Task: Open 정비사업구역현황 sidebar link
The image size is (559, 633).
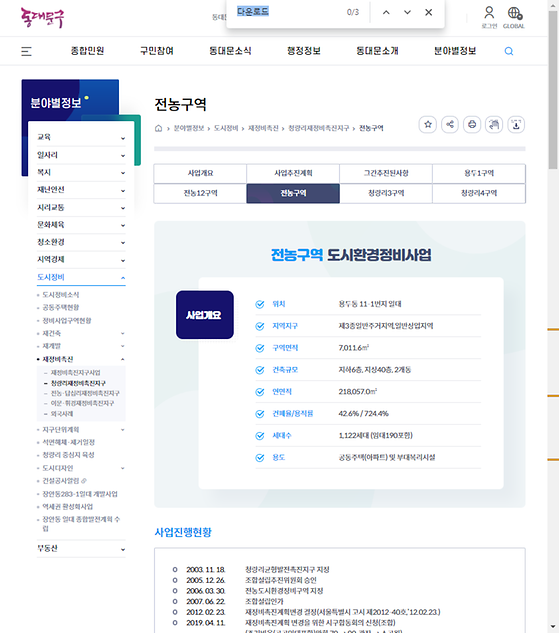Action: [67, 321]
